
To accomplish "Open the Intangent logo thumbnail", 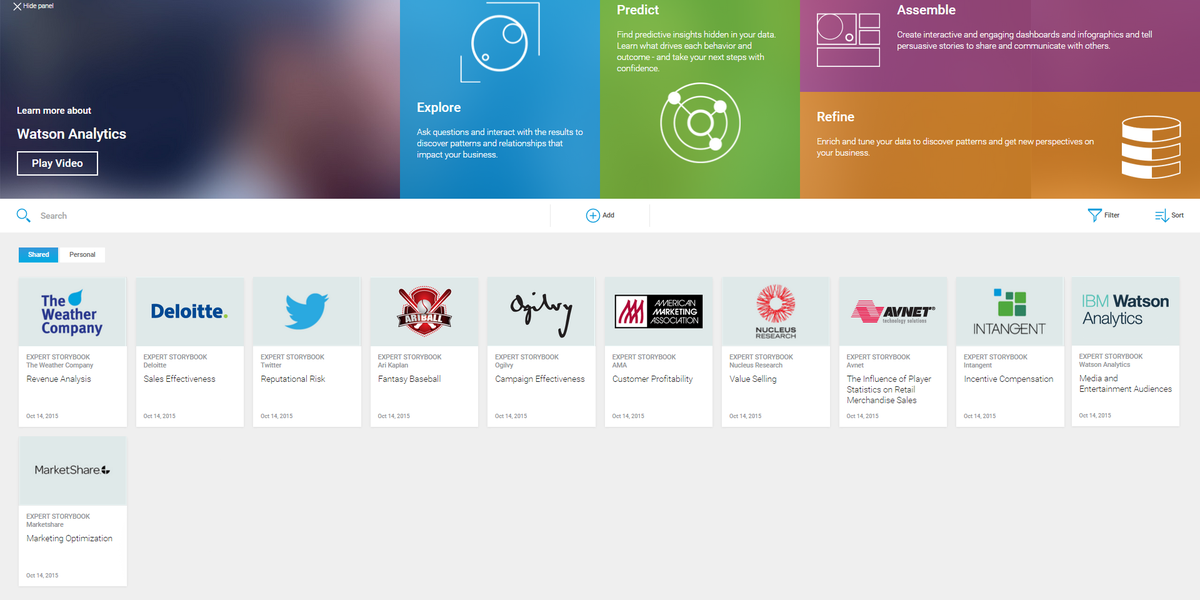I will [1009, 312].
